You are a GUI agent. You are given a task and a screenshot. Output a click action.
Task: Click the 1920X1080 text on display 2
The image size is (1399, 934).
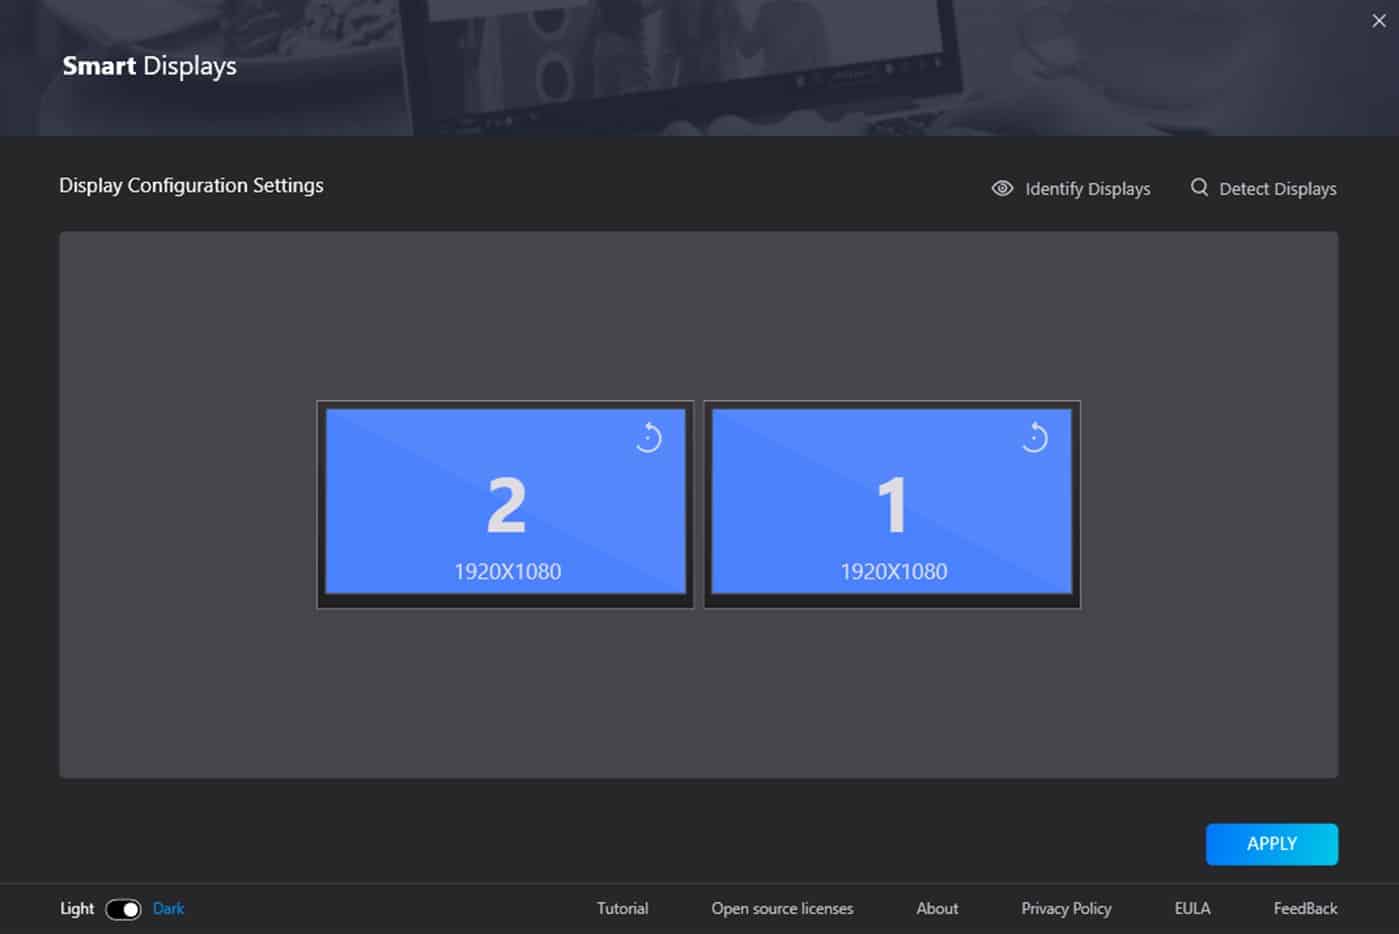coord(507,571)
